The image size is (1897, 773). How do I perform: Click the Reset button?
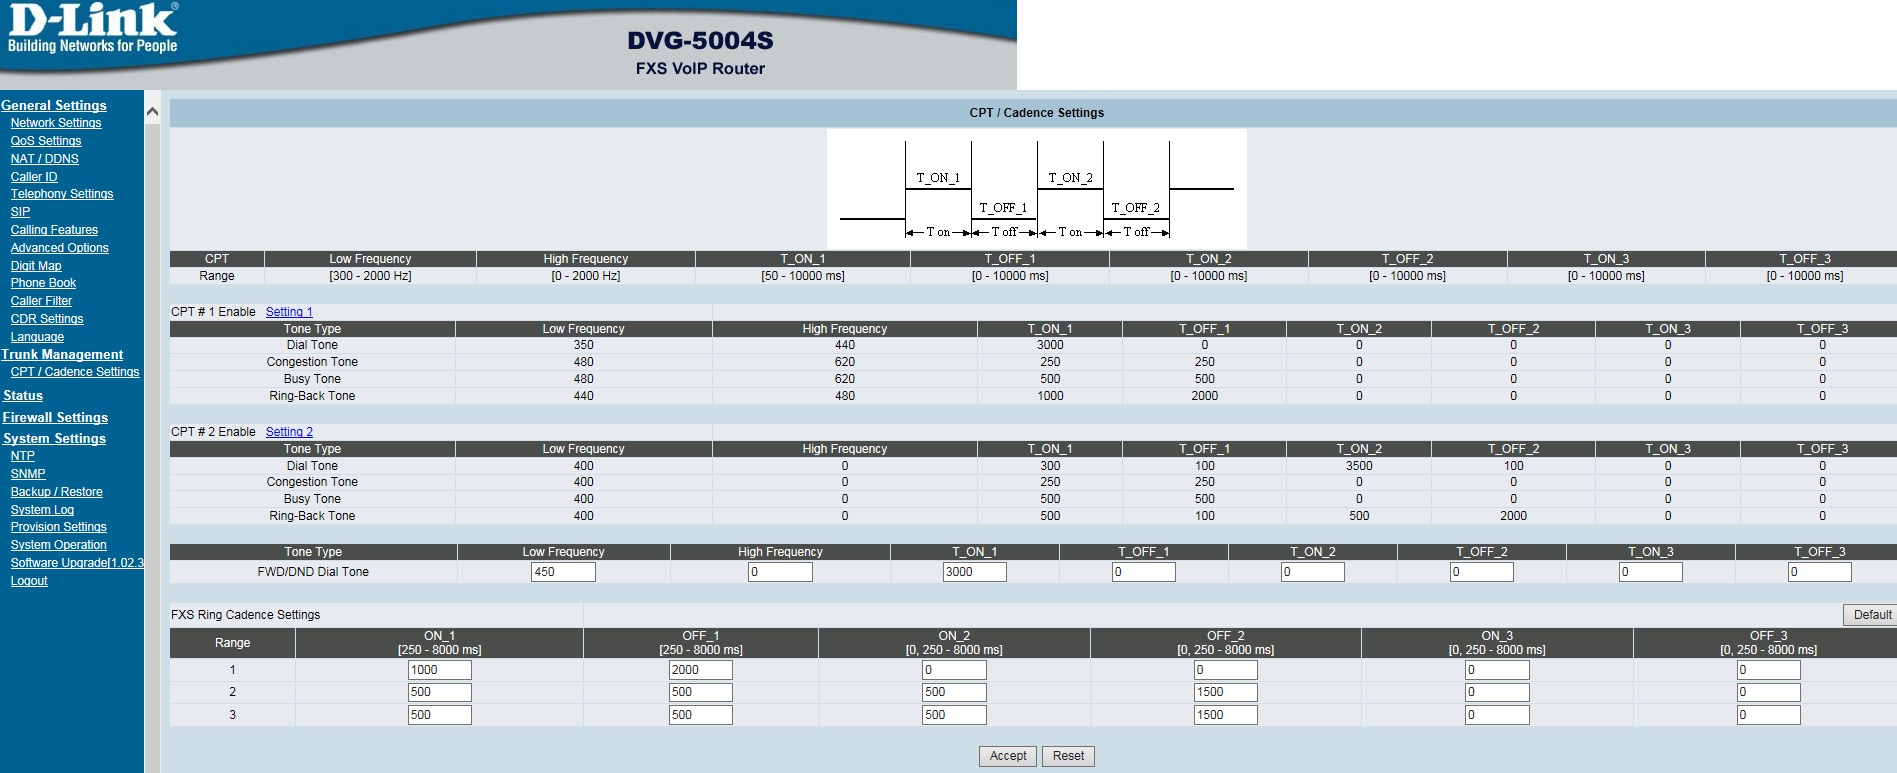tap(1068, 756)
